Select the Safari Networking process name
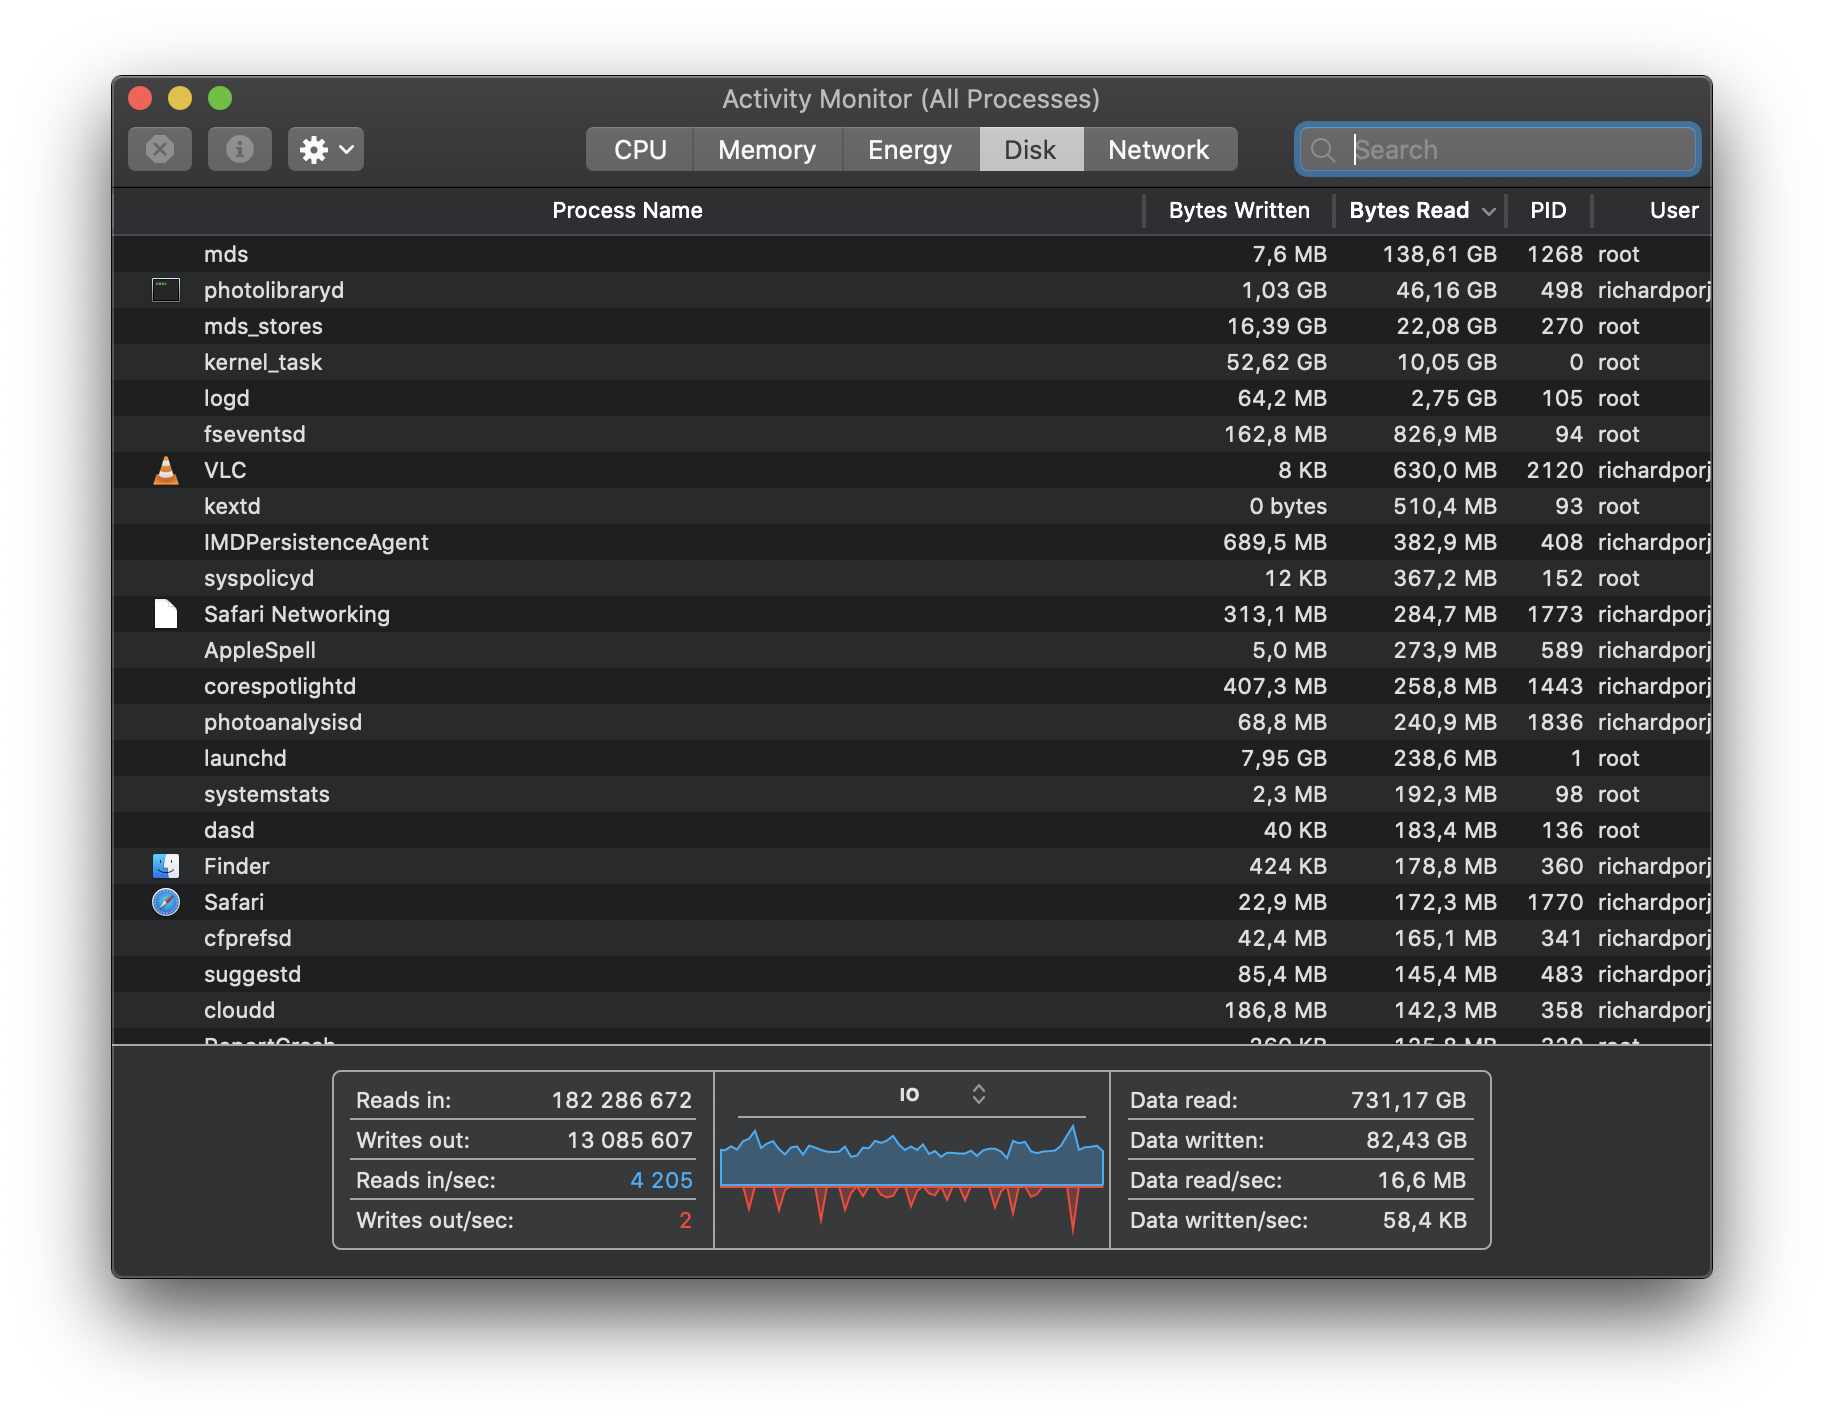Image resolution: width=1824 pixels, height=1426 pixels. [x=297, y=614]
